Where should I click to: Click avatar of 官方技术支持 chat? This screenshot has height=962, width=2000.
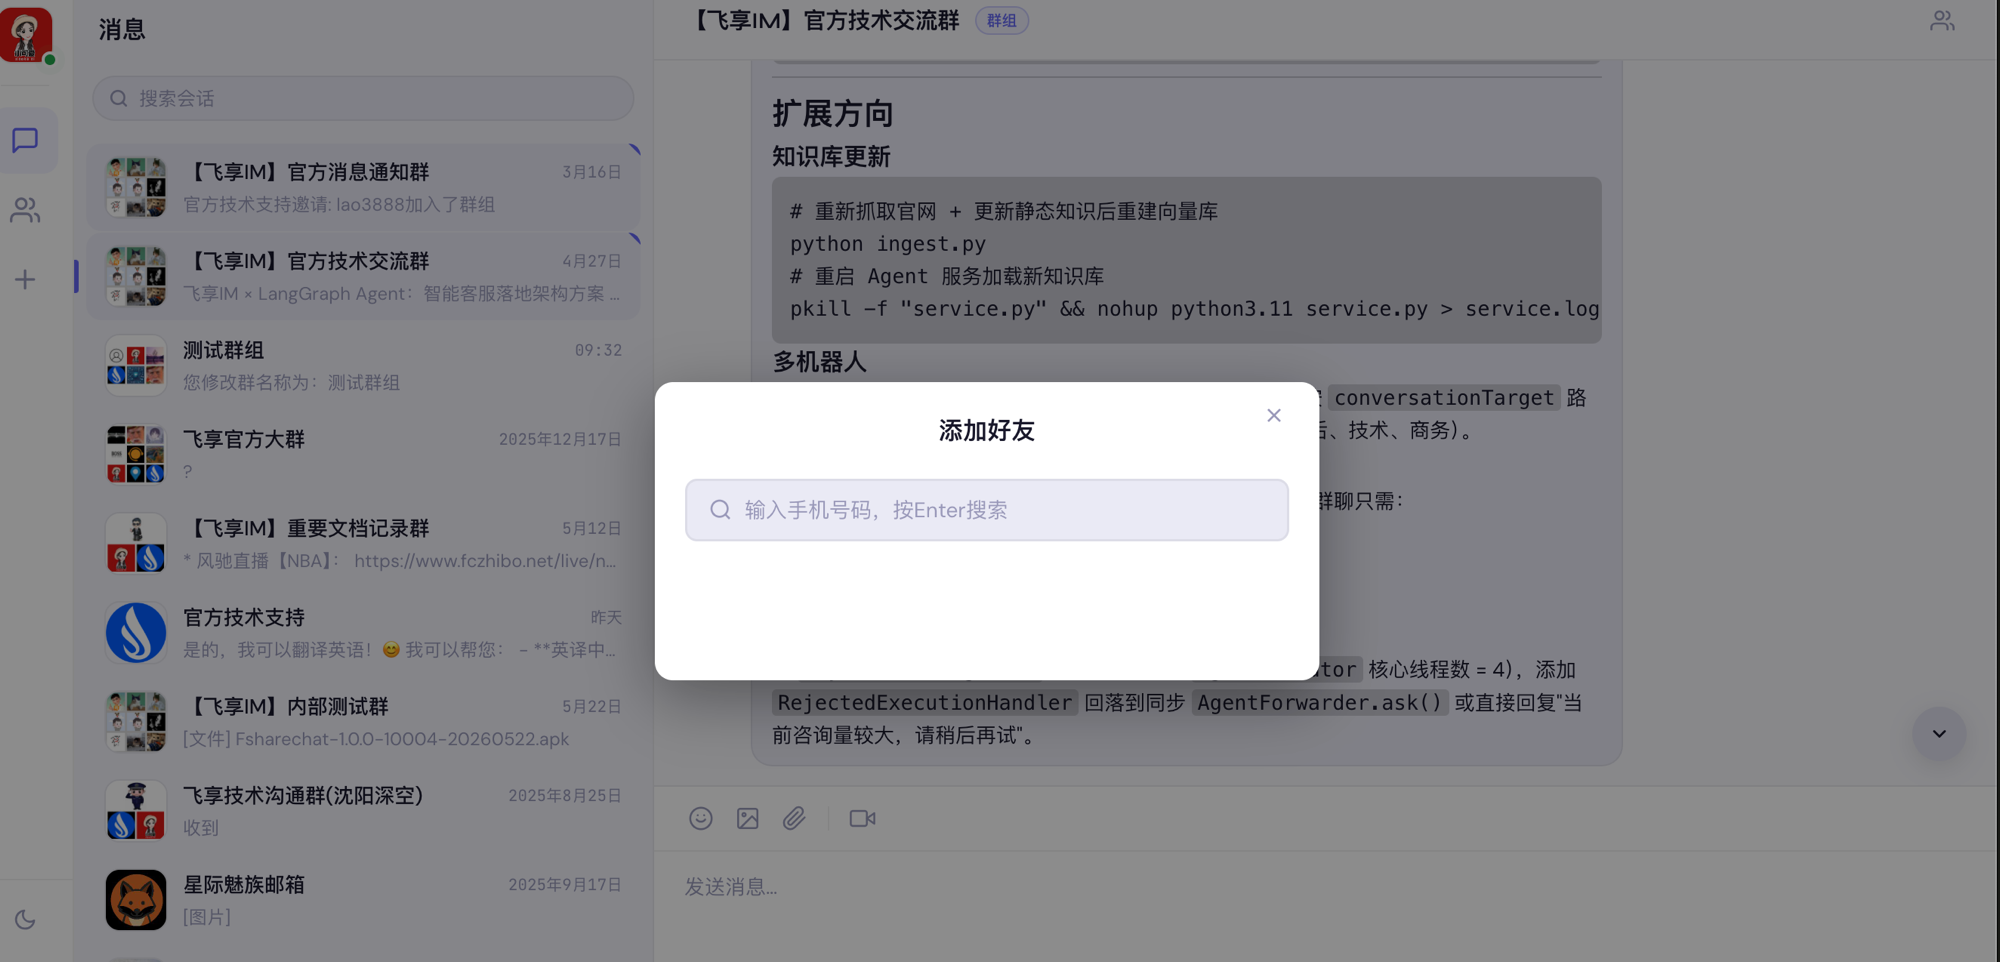tap(136, 633)
